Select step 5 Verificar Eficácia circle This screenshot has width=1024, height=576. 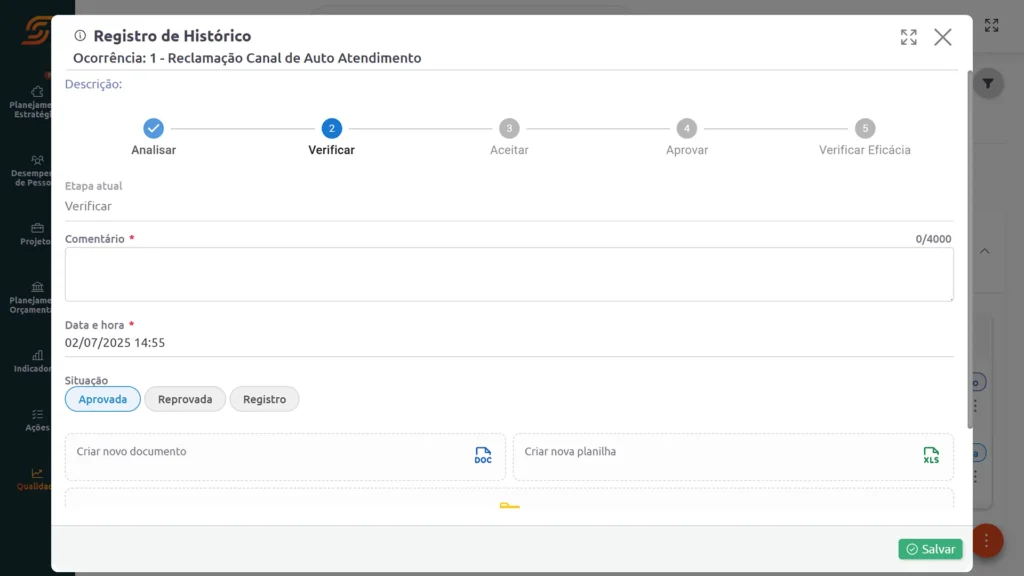(x=865, y=129)
